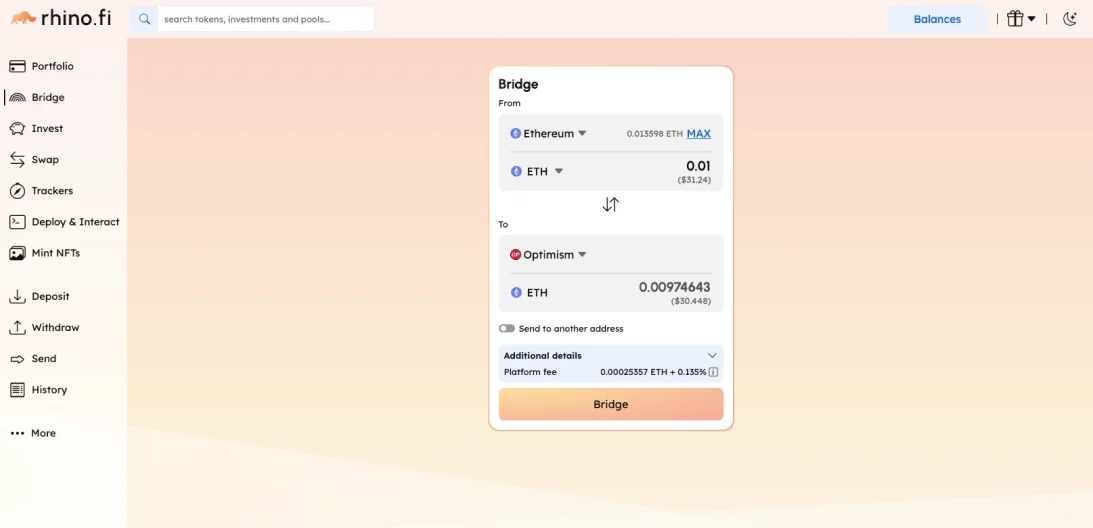
Task: Click the More three-dots icon
Action: pos(17,433)
